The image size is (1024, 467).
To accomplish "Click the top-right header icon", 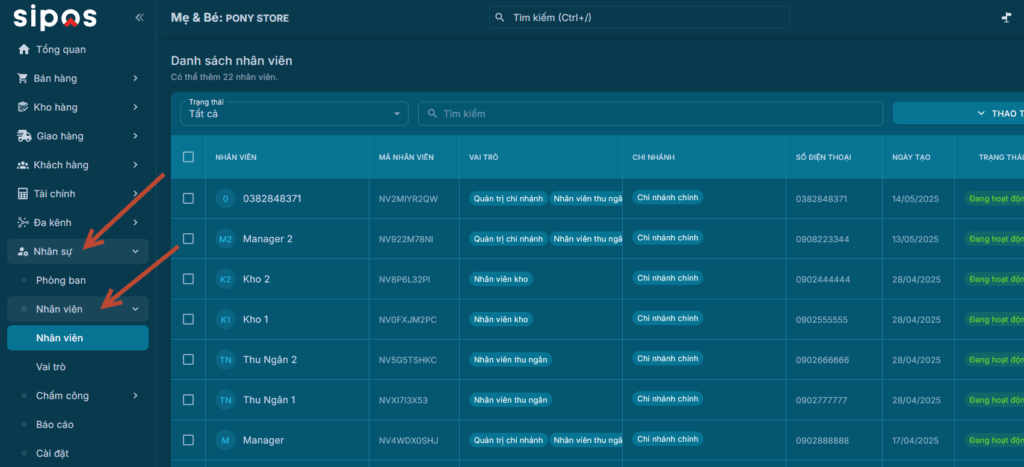I will (1006, 18).
